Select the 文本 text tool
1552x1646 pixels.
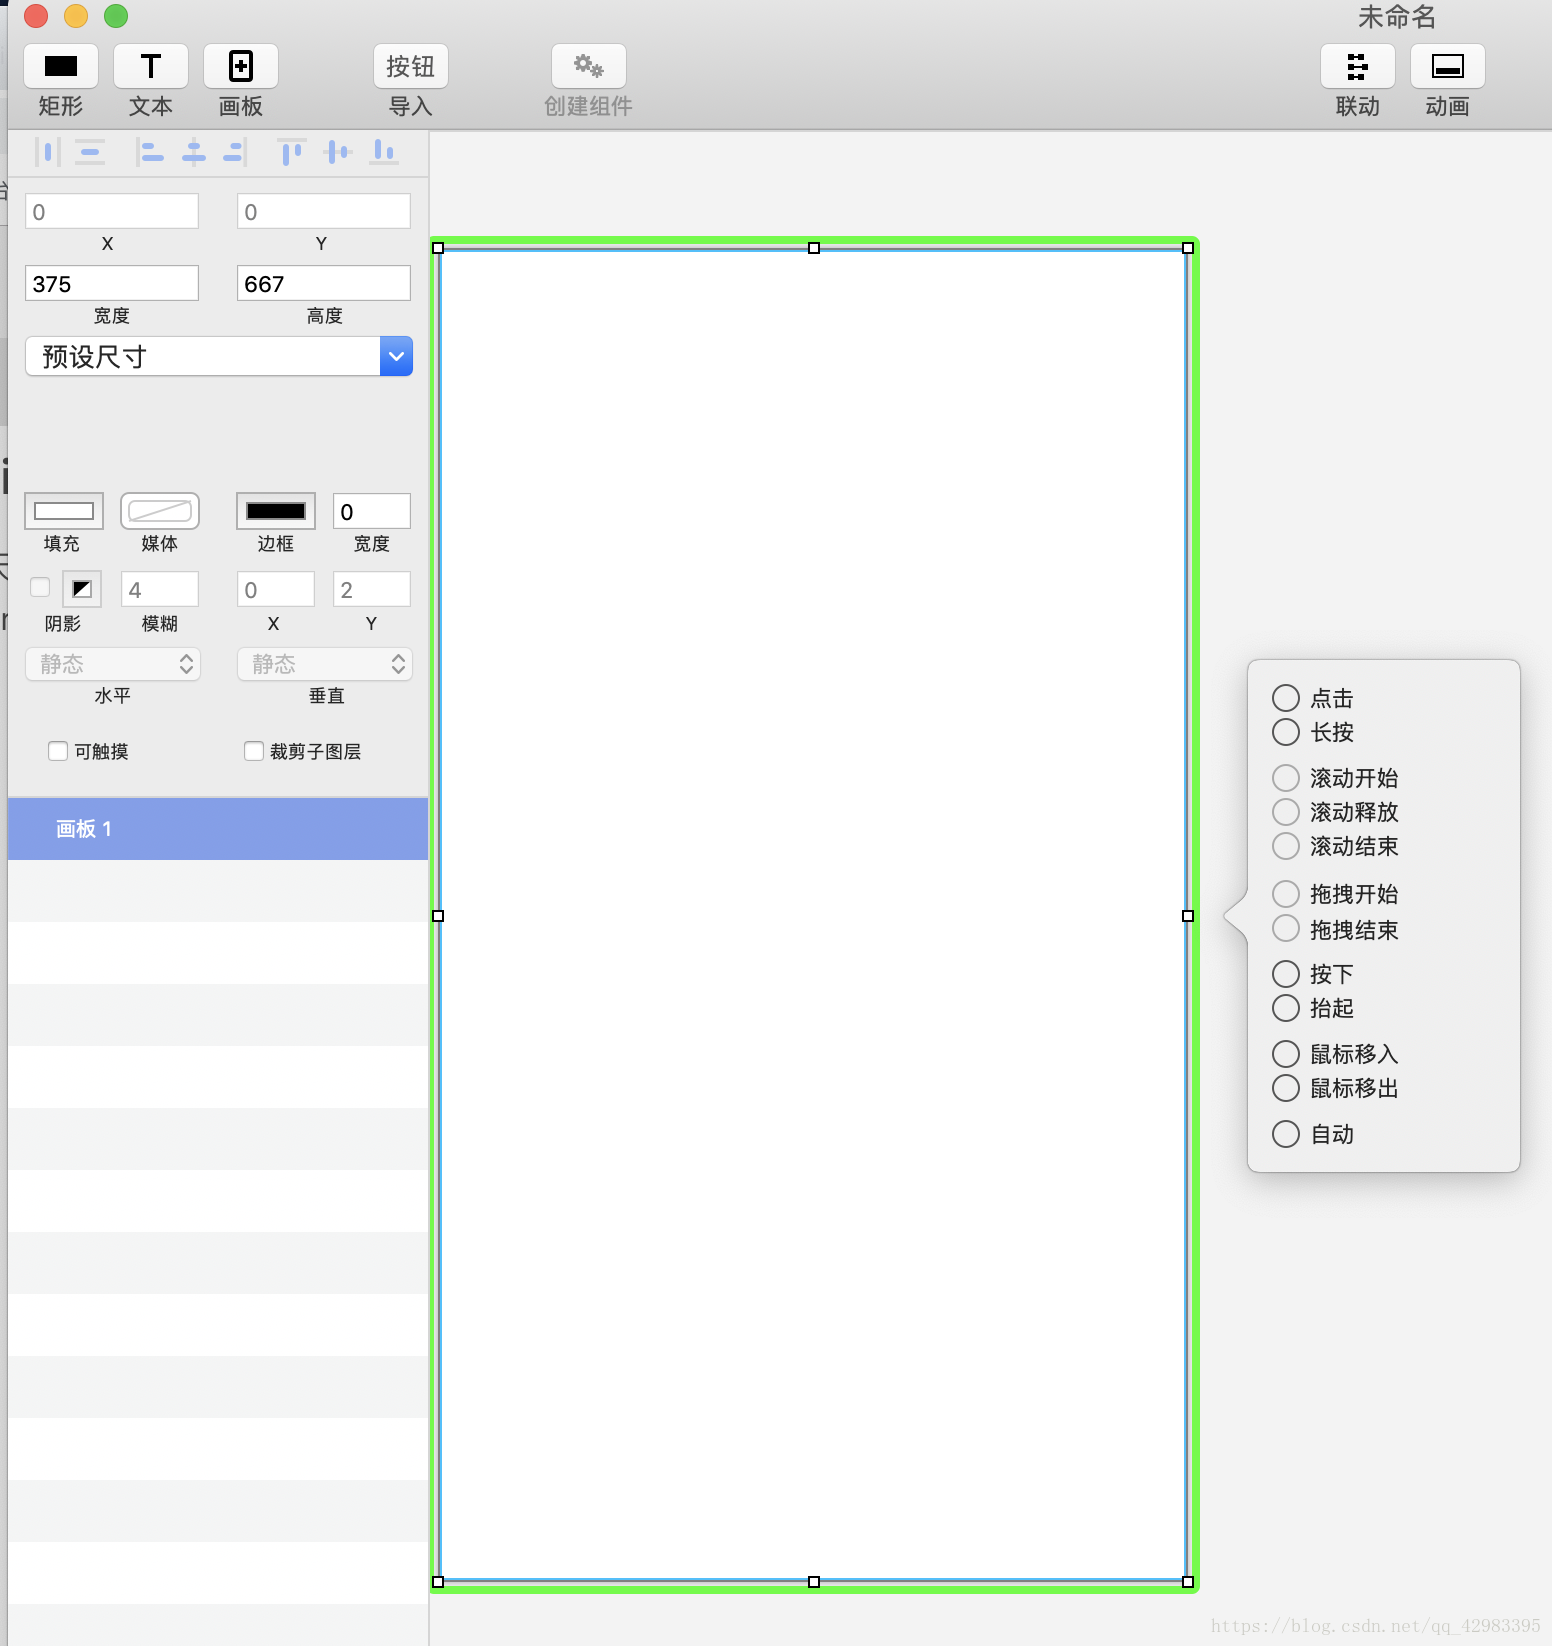pyautogui.click(x=151, y=66)
